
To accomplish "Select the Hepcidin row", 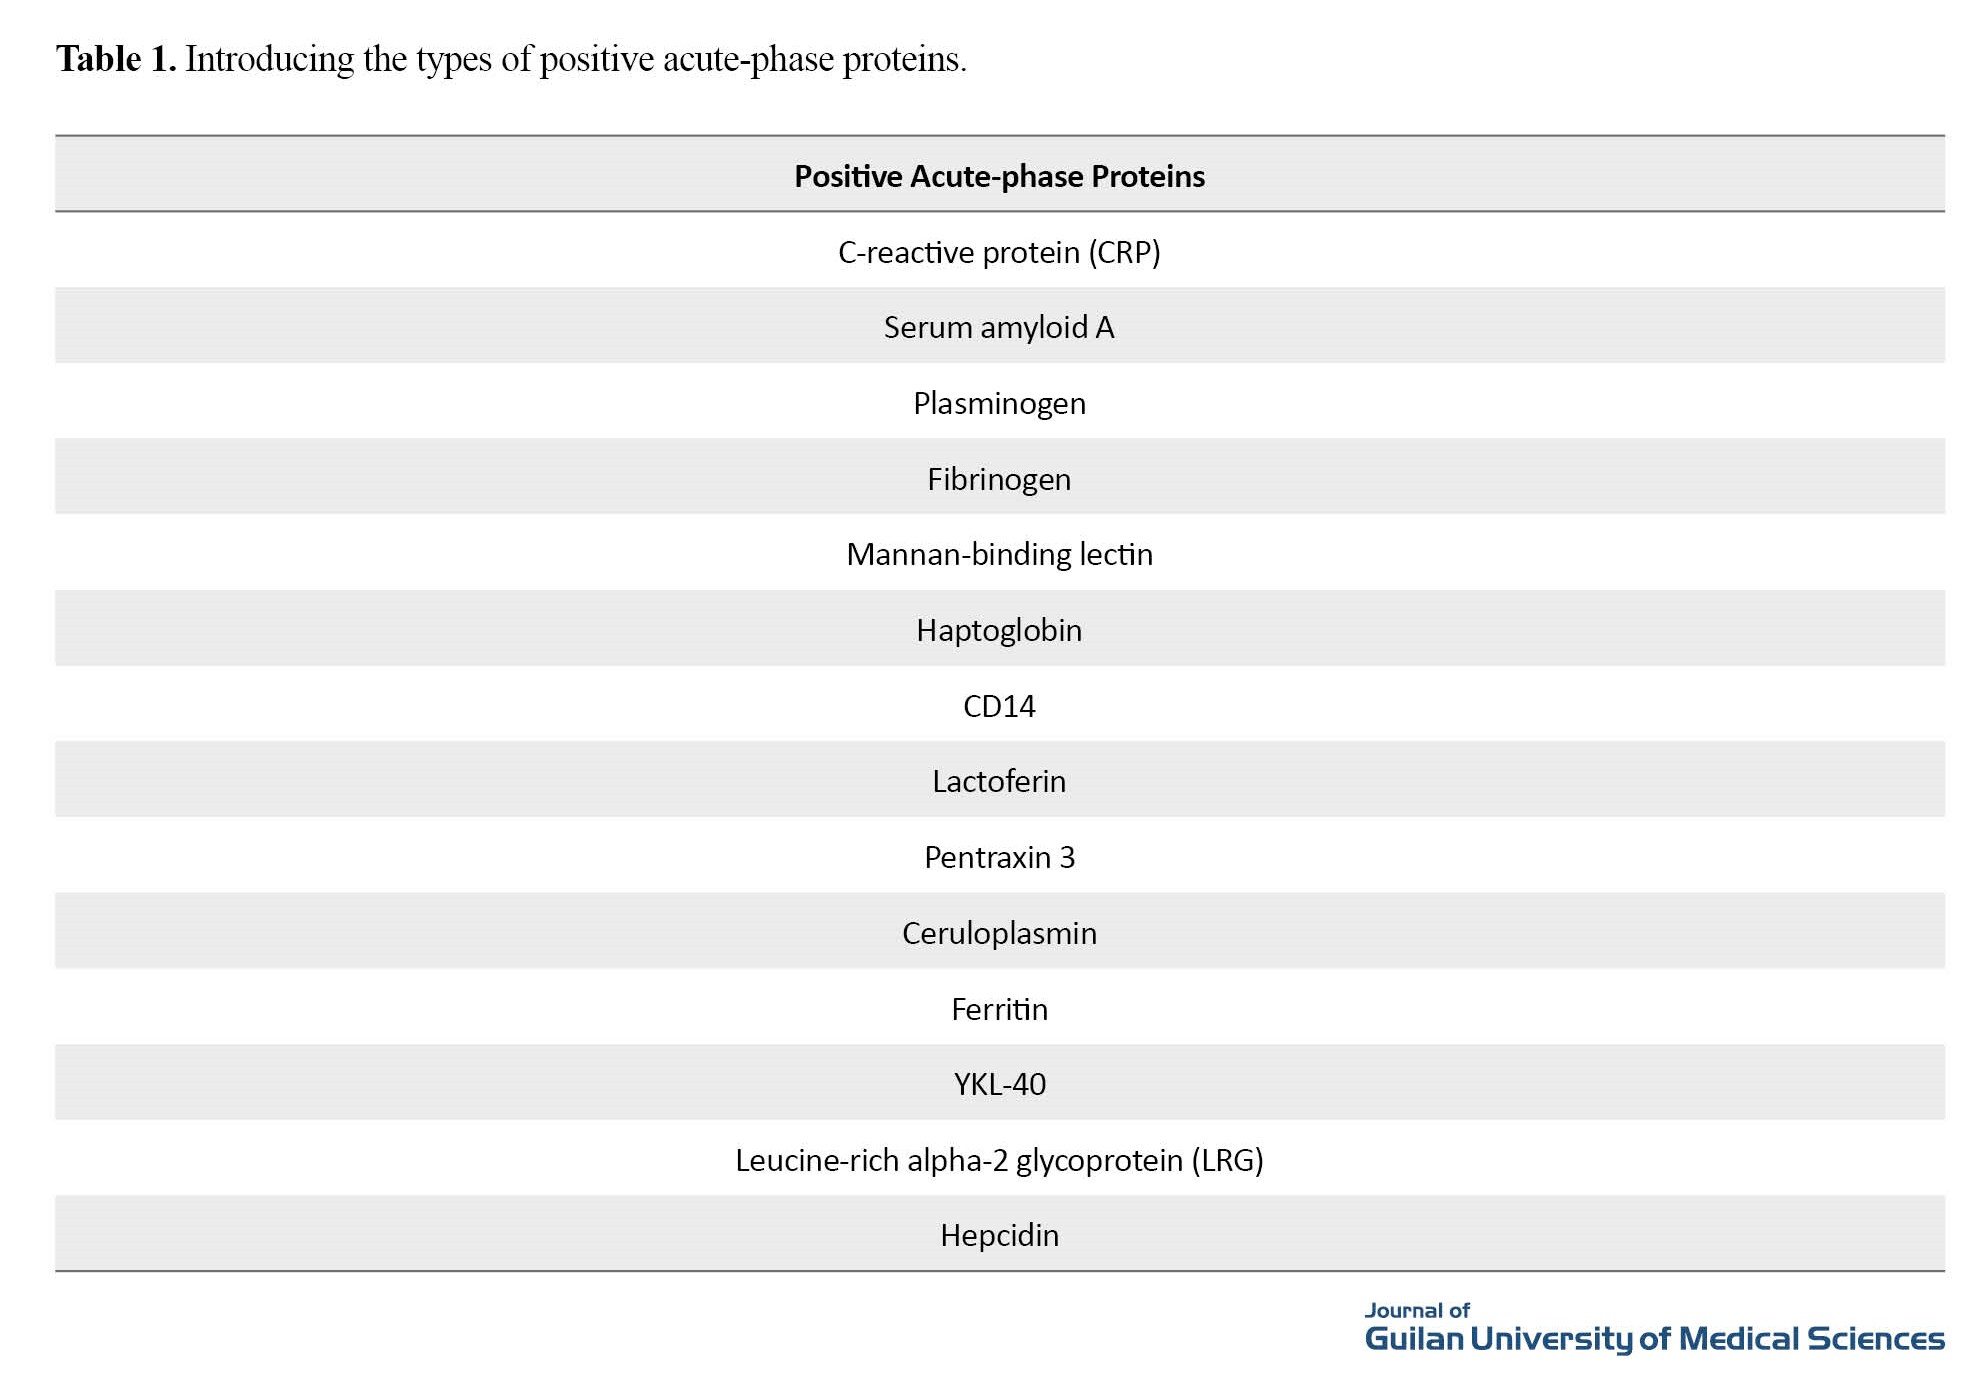I will pyautogui.click(x=999, y=1235).
